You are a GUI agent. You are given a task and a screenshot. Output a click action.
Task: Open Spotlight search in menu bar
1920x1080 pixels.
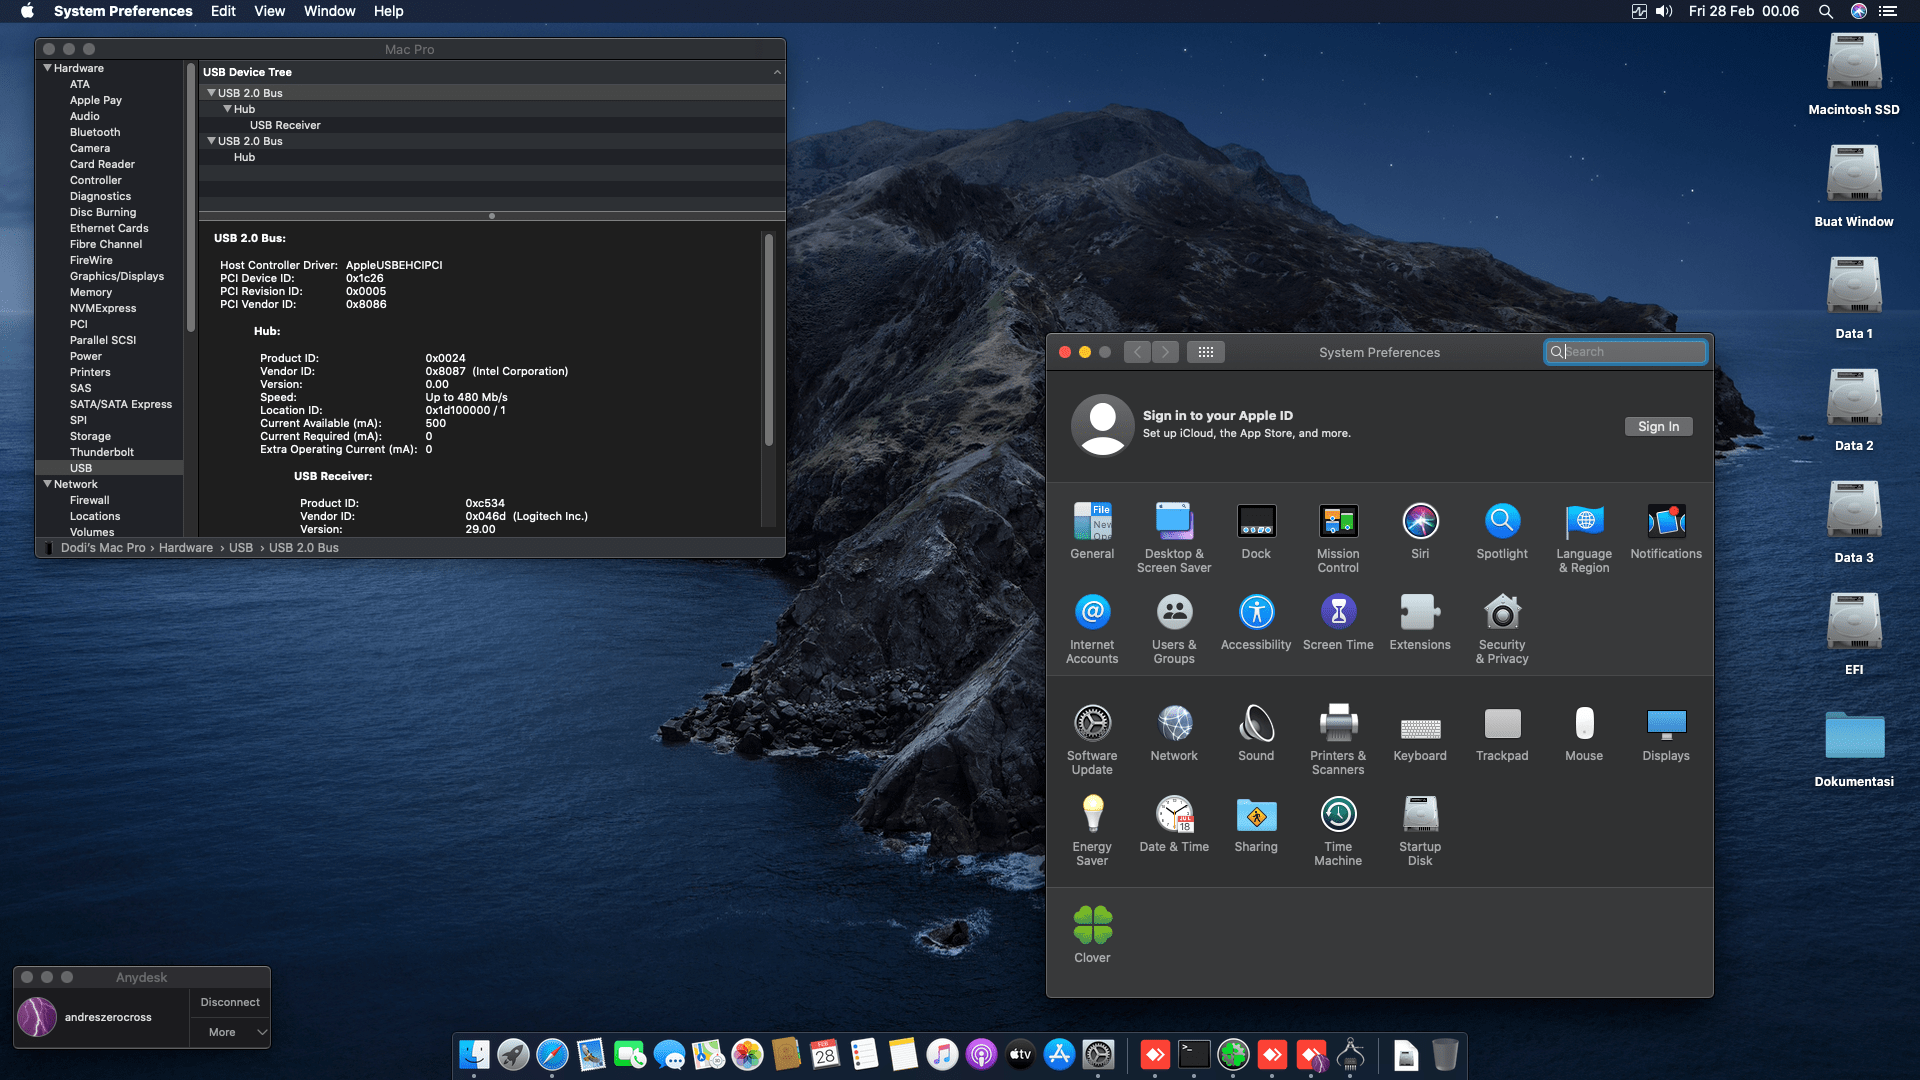[1826, 11]
